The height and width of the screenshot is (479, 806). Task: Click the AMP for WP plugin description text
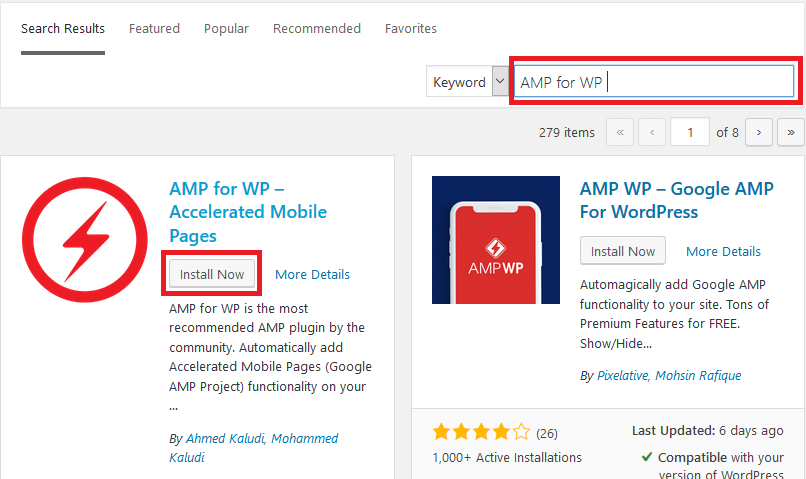(x=270, y=357)
